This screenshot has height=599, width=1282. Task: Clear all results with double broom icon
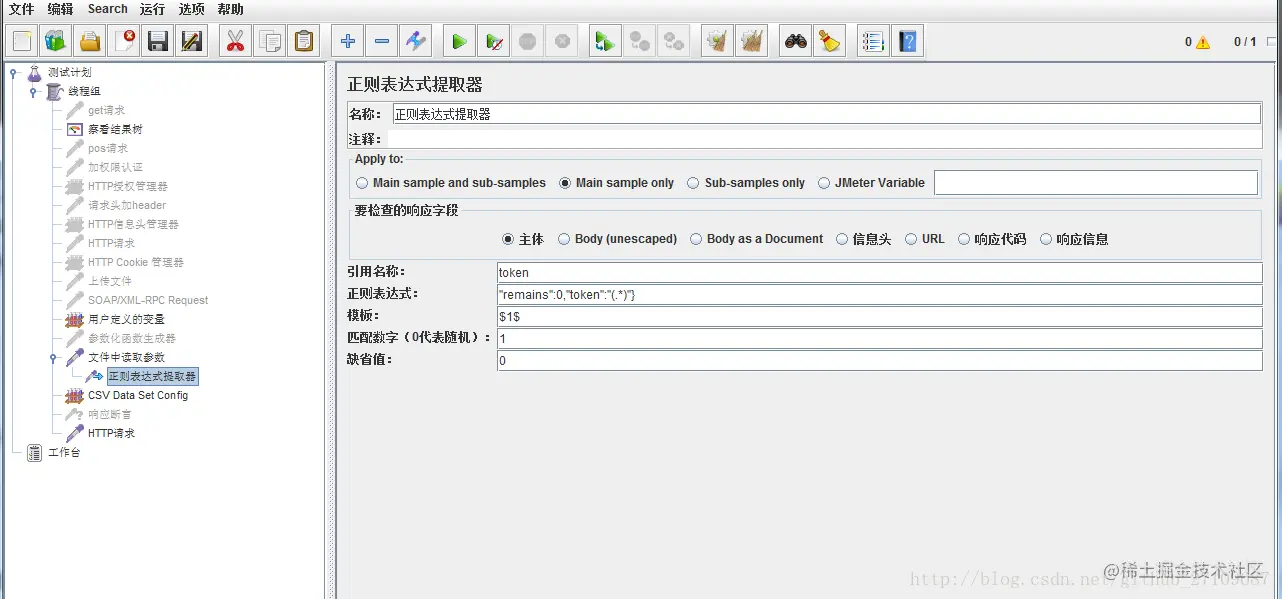coord(751,41)
